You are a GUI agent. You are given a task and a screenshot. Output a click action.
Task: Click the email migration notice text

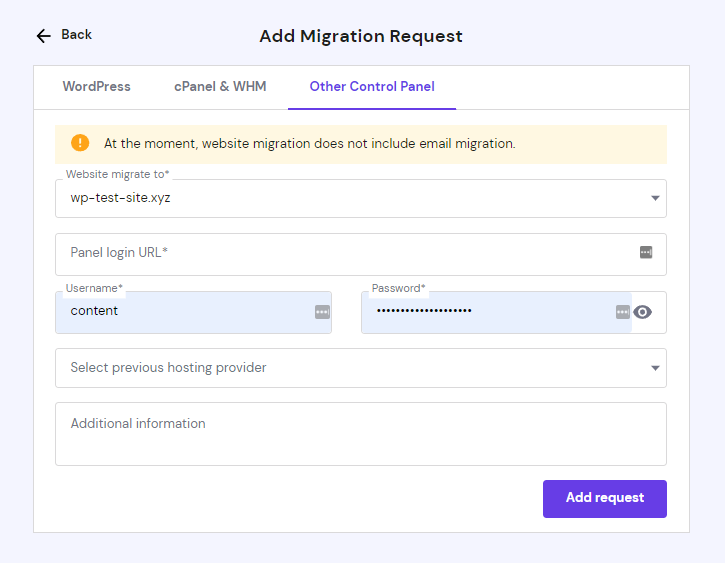point(310,144)
